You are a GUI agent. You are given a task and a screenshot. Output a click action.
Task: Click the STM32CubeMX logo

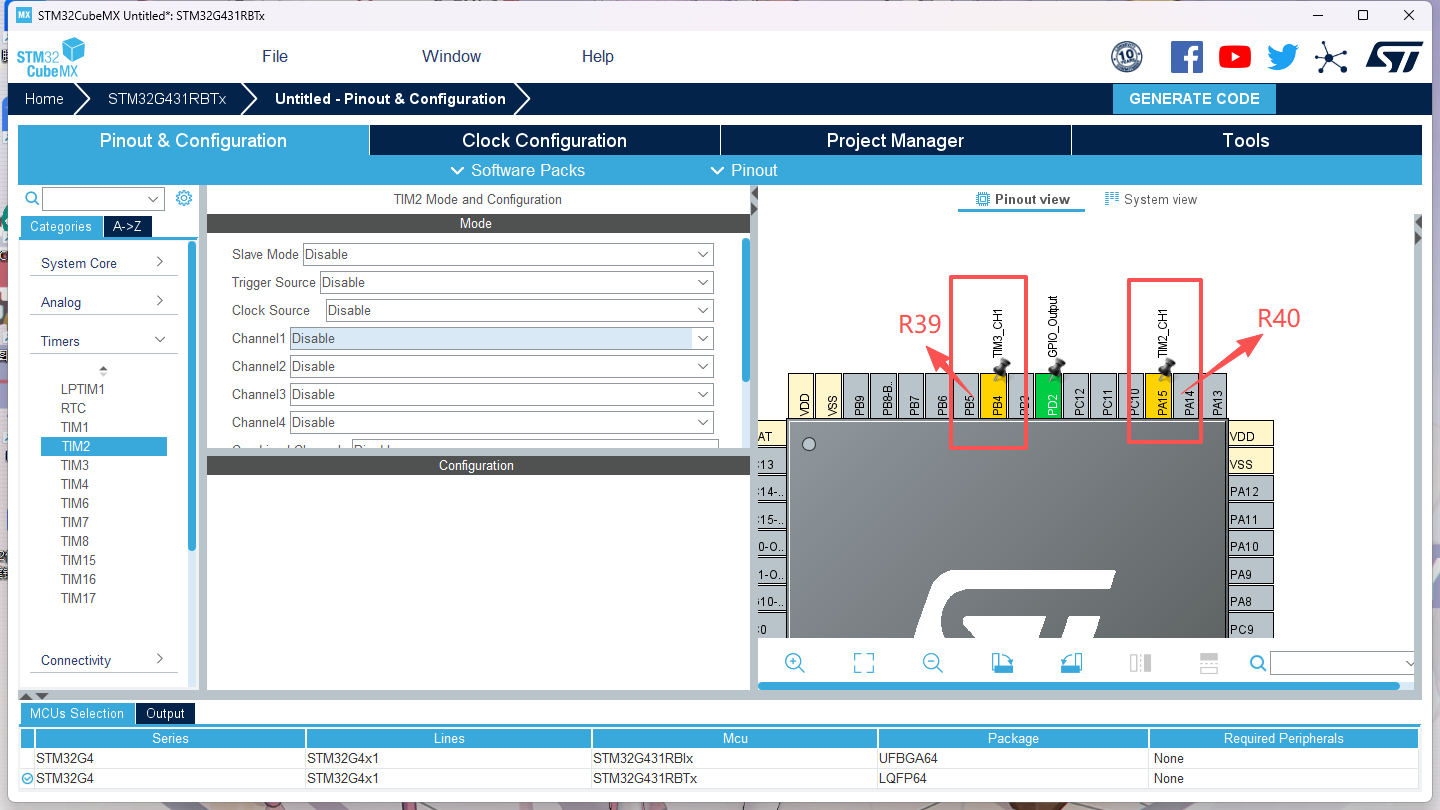tap(50, 58)
